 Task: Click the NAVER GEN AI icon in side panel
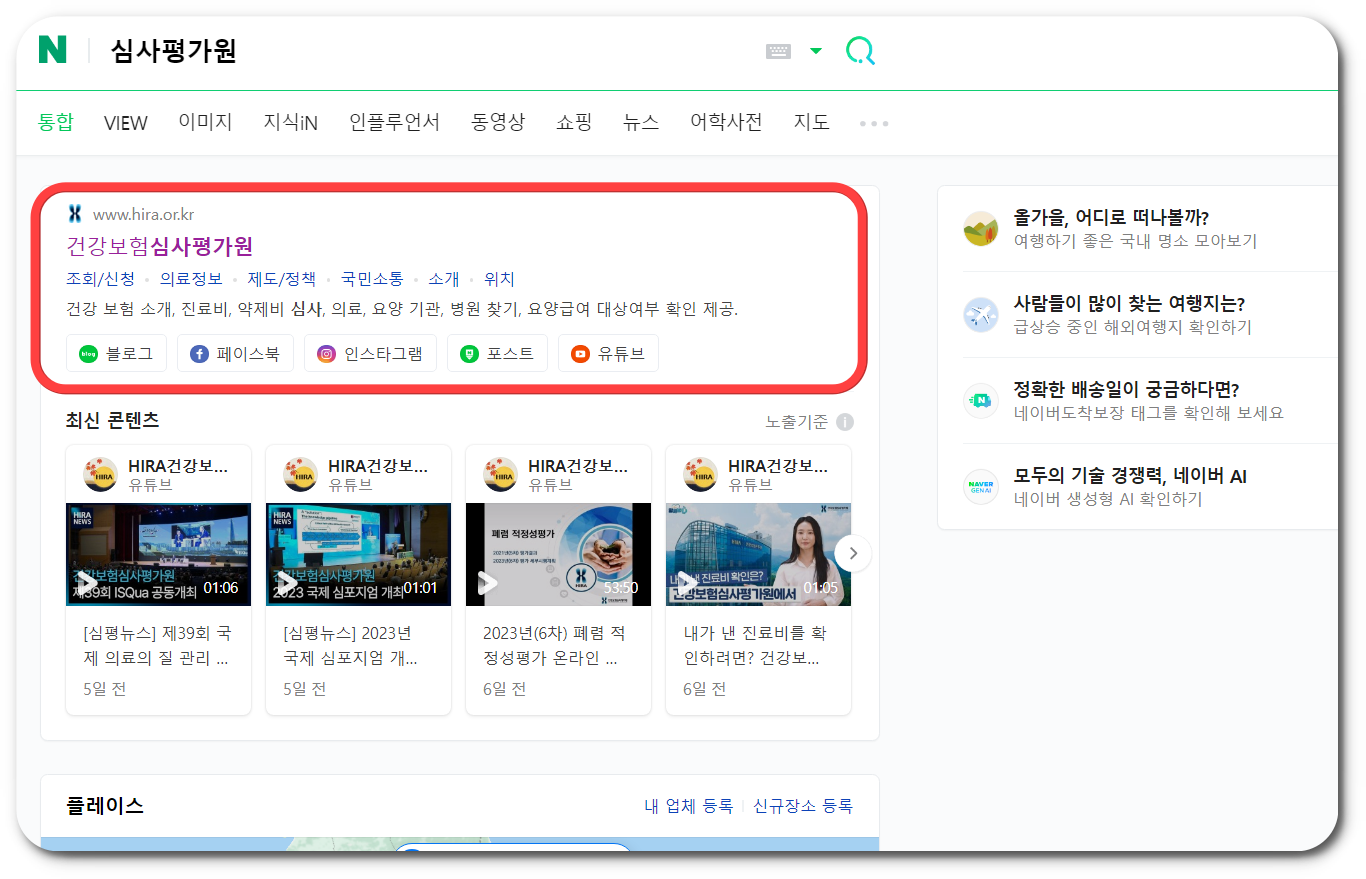click(980, 487)
